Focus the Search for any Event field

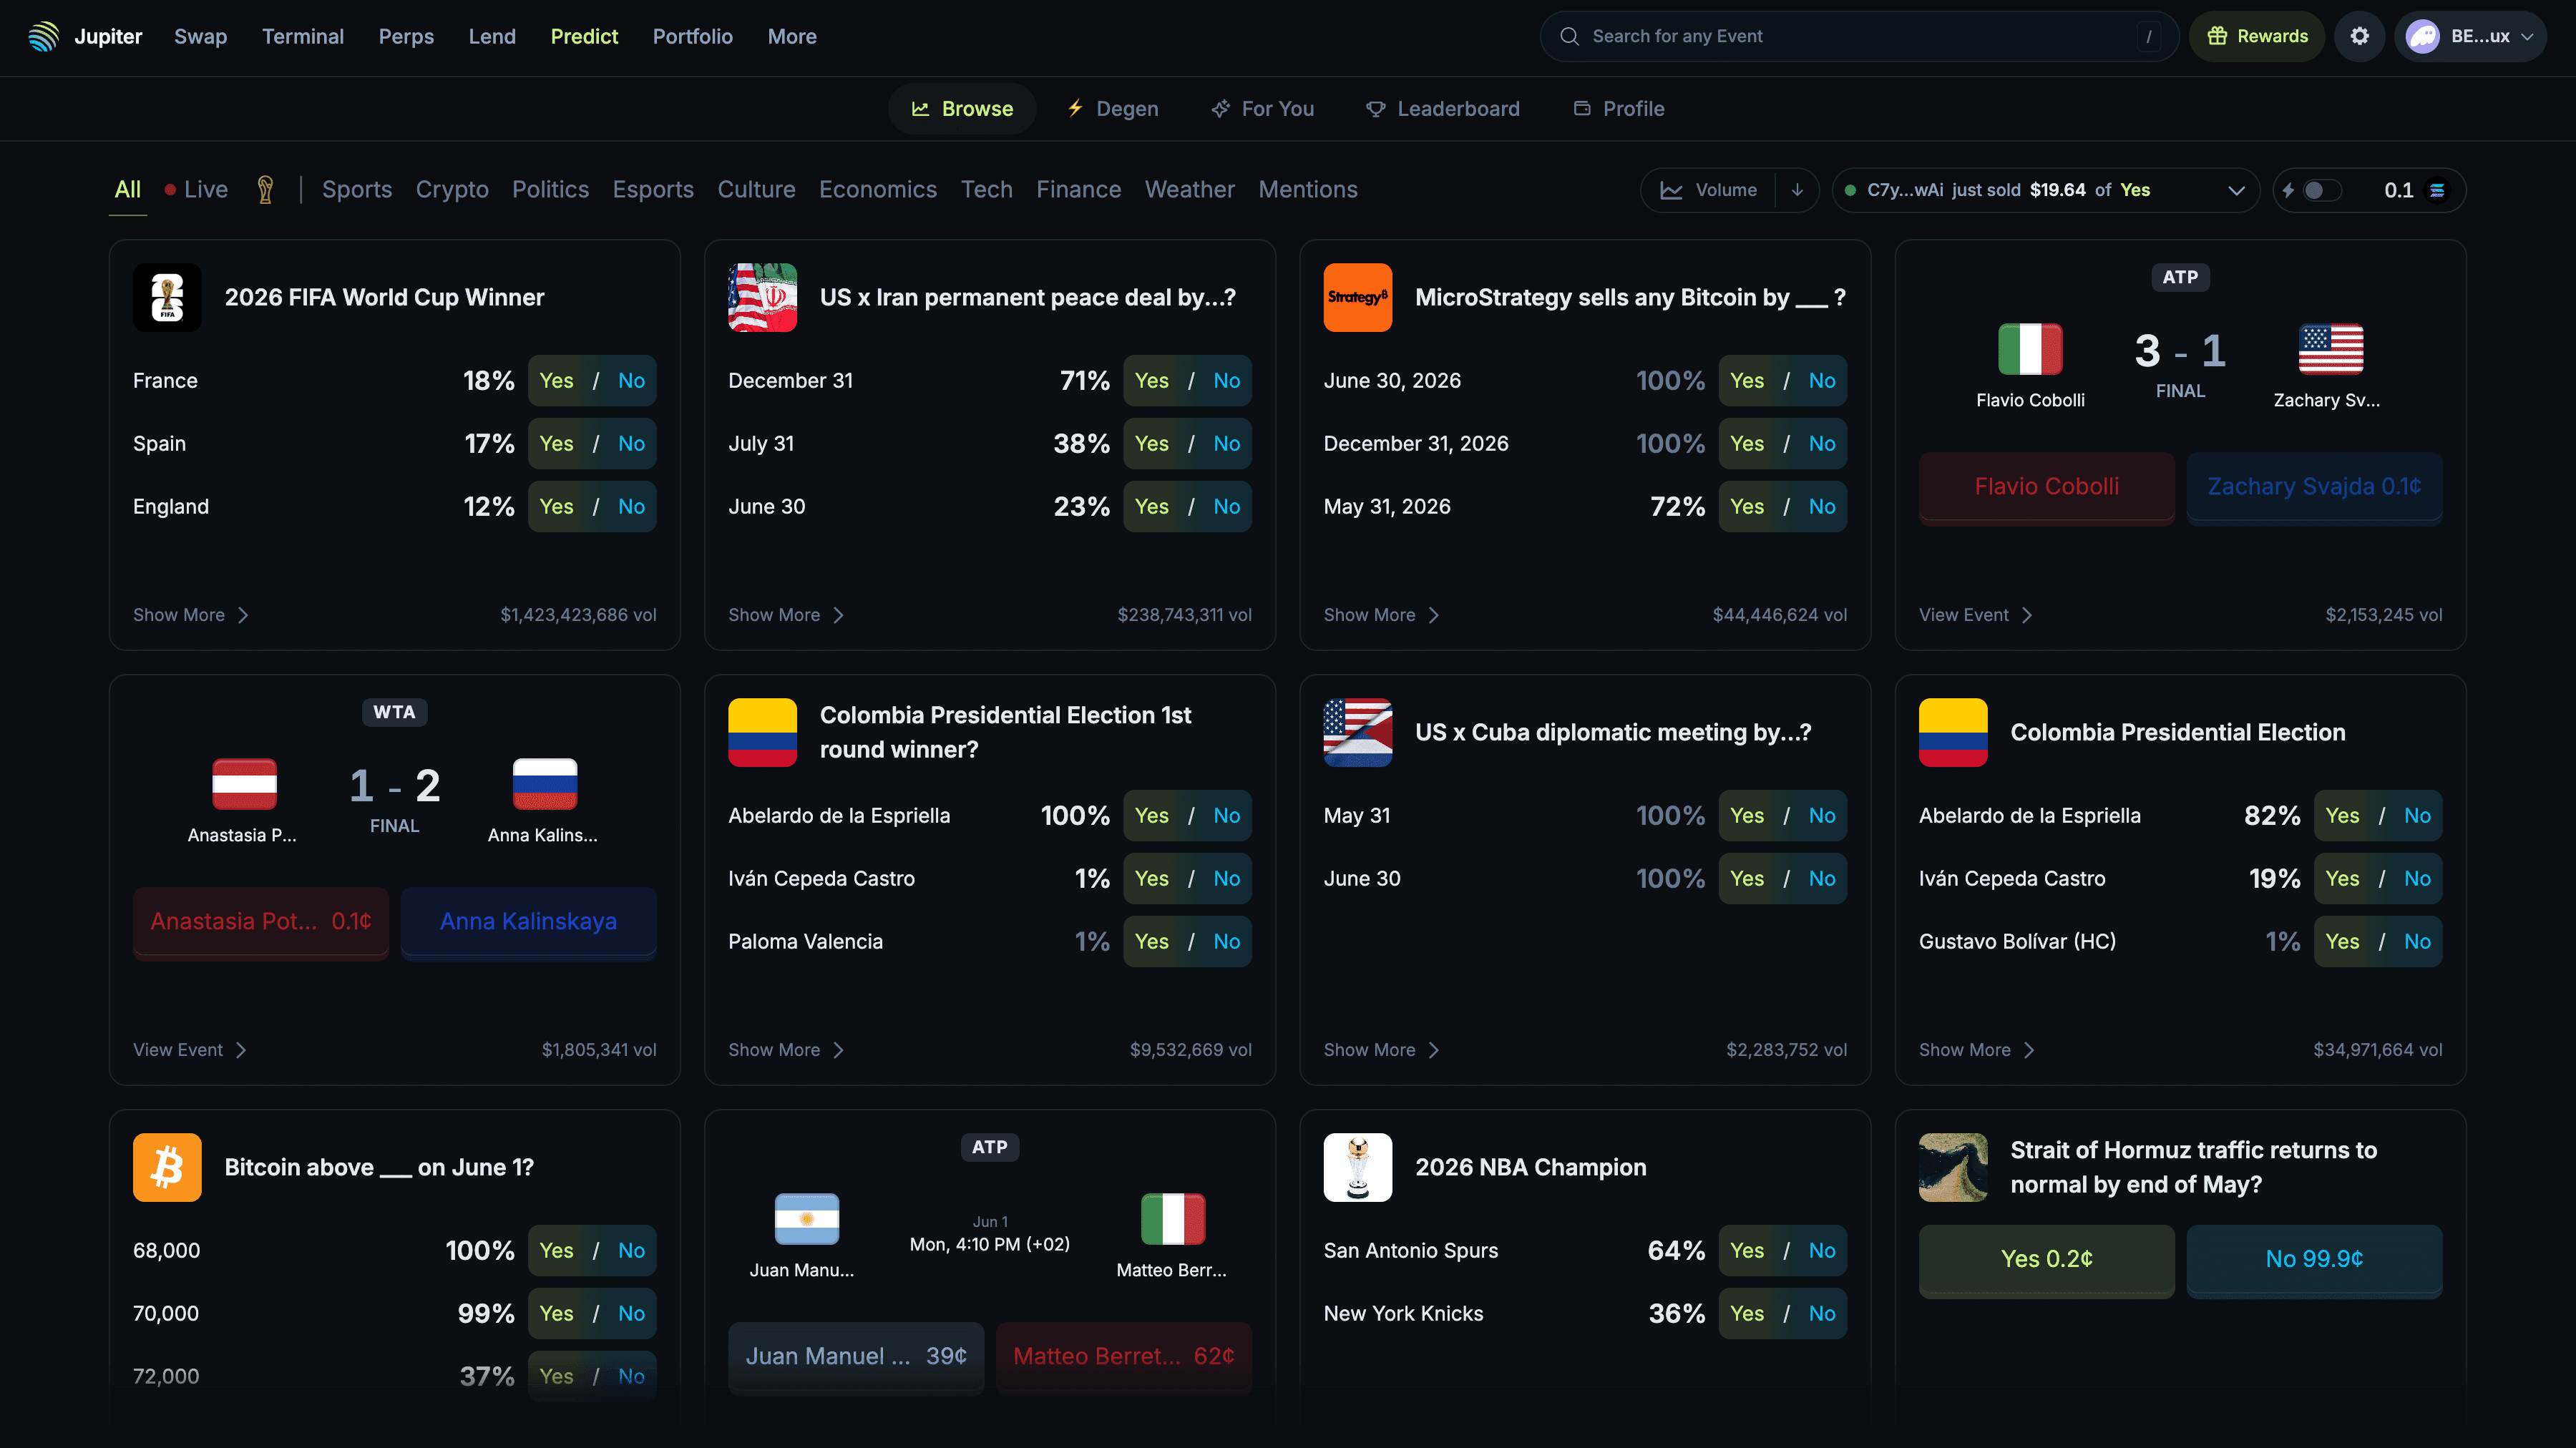click(1859, 36)
